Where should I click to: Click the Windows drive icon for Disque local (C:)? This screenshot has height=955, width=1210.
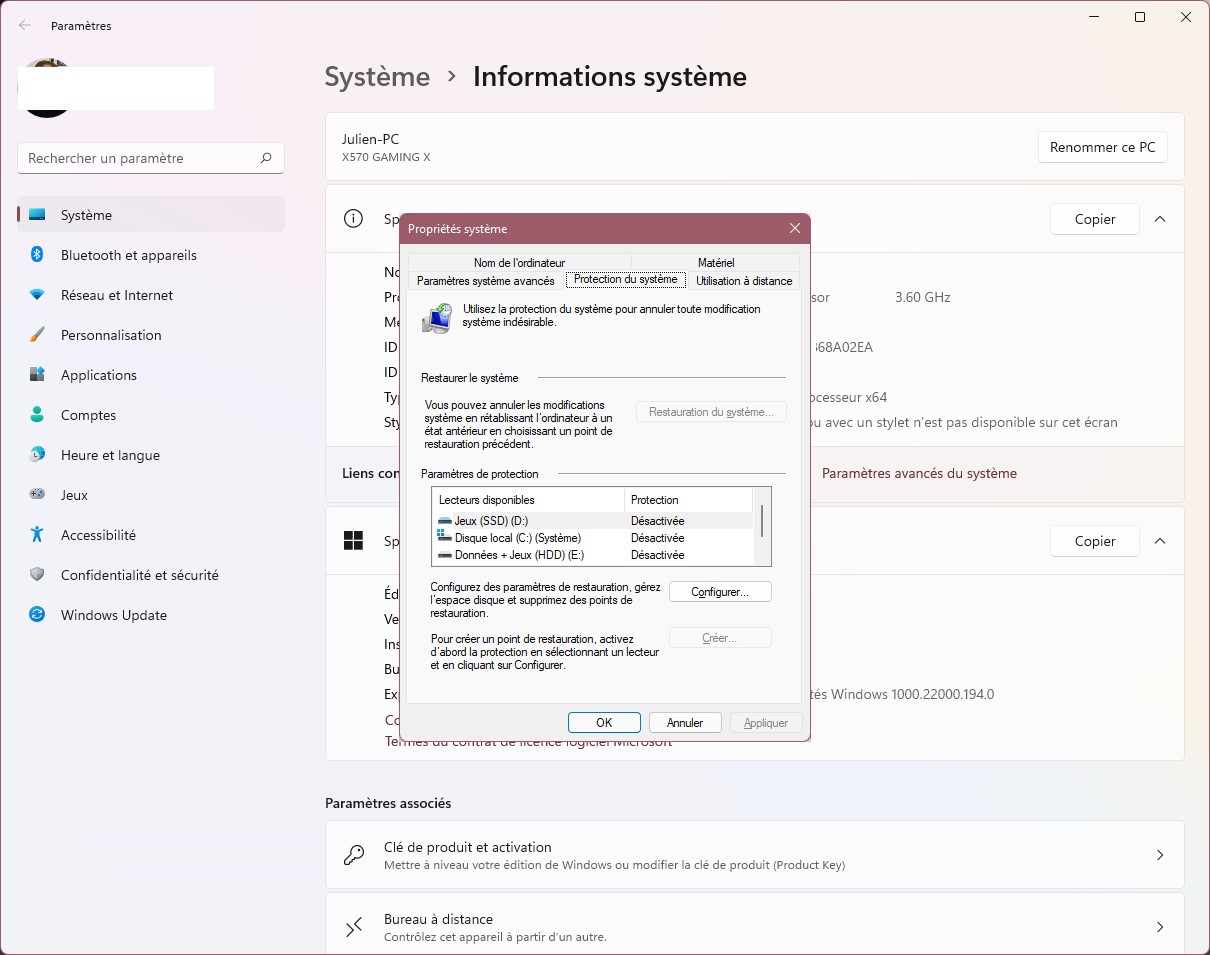pos(445,538)
